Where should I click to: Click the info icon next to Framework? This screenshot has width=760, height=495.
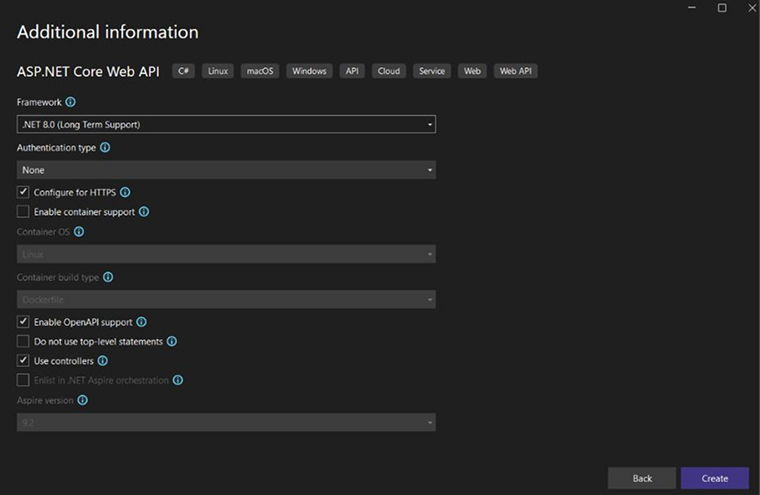coord(71,102)
